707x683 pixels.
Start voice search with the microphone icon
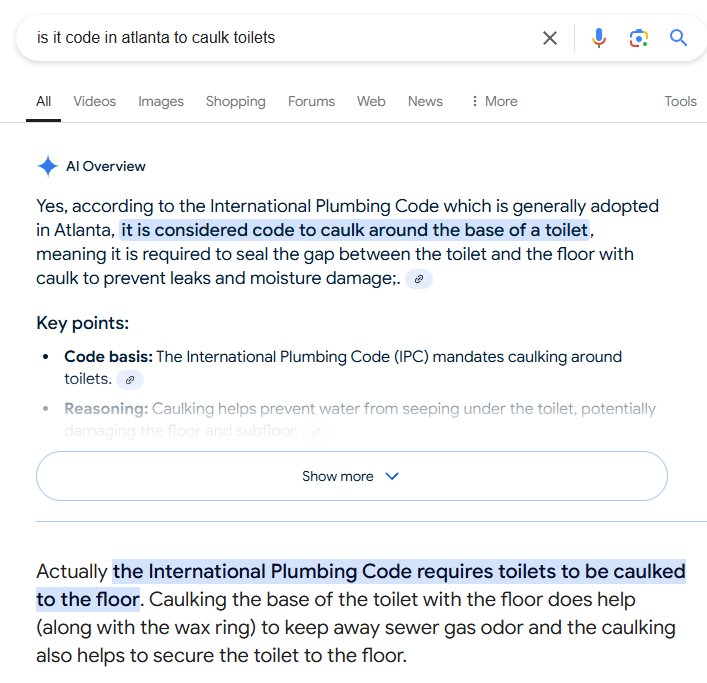(x=599, y=38)
